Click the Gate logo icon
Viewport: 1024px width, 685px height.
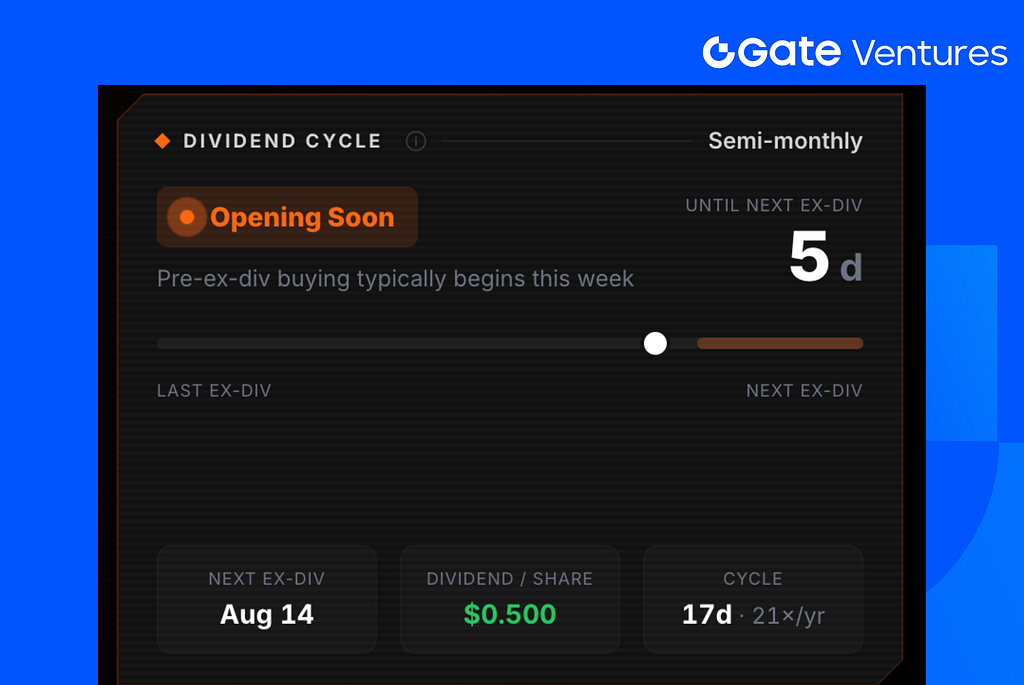[719, 52]
